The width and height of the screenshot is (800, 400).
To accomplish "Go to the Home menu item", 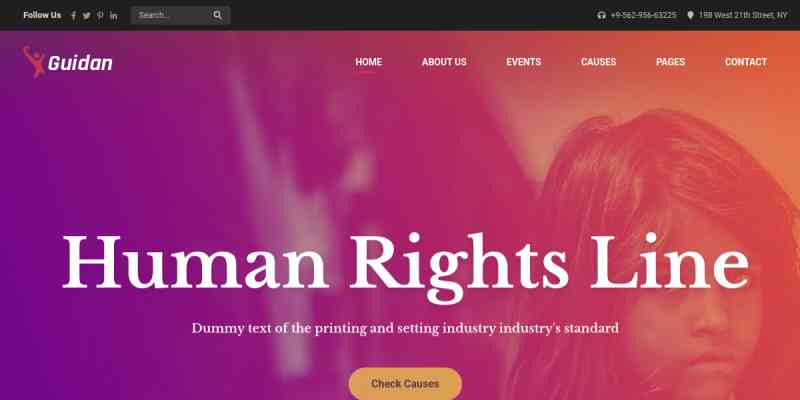I will (368, 62).
